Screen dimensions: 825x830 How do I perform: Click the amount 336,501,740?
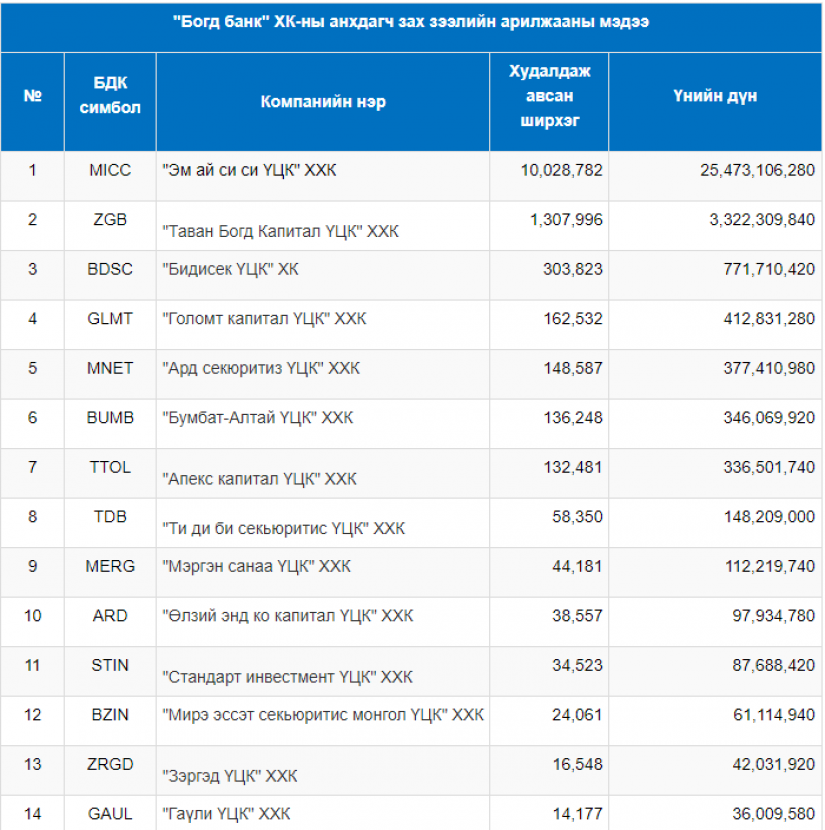769,467
